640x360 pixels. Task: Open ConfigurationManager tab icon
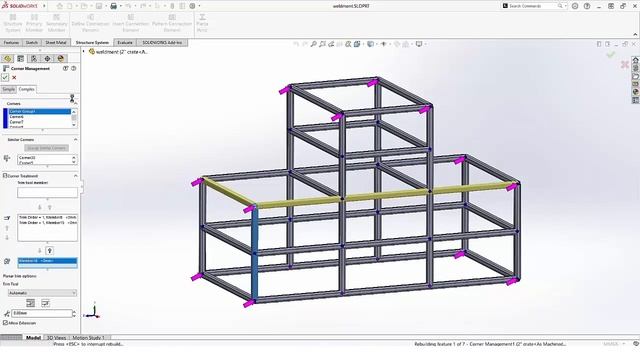tap(34, 59)
